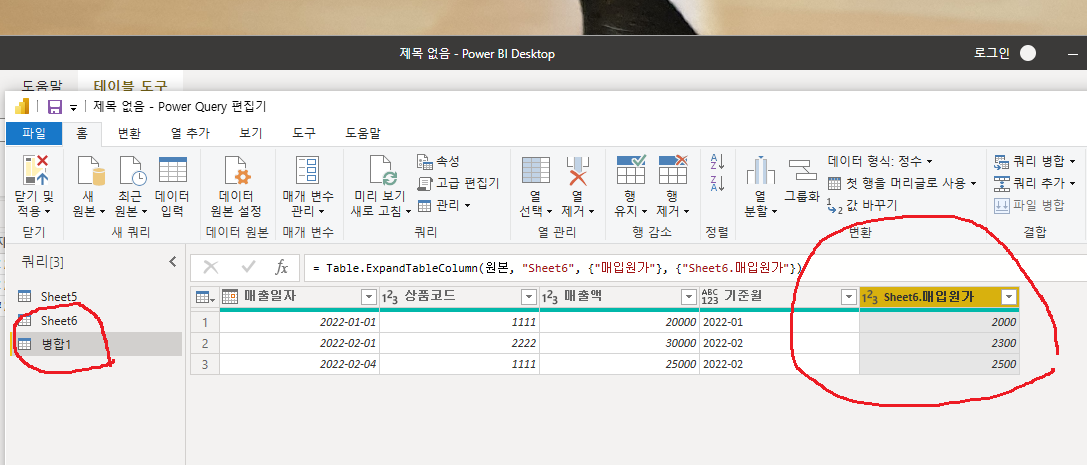Screen dimensions: 1087x465
Task: Open the Data Type: 정수 dropdown
Action: point(880,161)
